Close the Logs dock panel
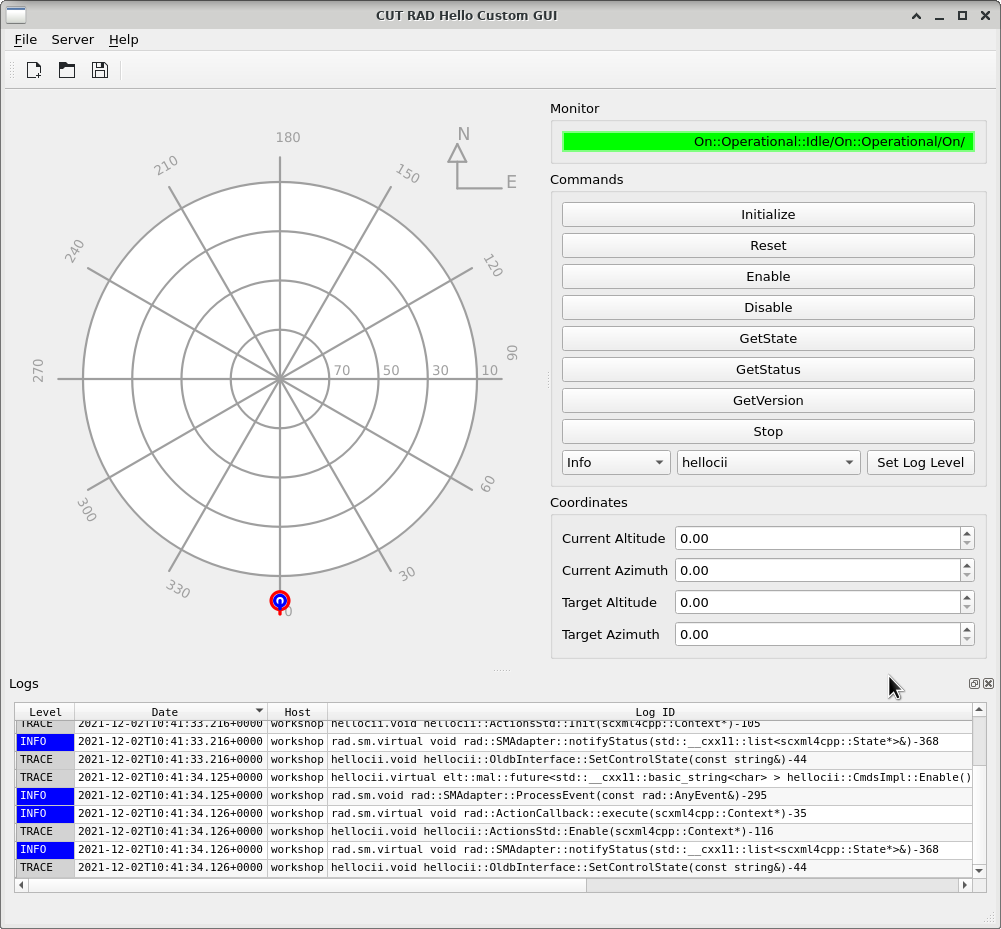The height and width of the screenshot is (929, 1001). tap(988, 684)
